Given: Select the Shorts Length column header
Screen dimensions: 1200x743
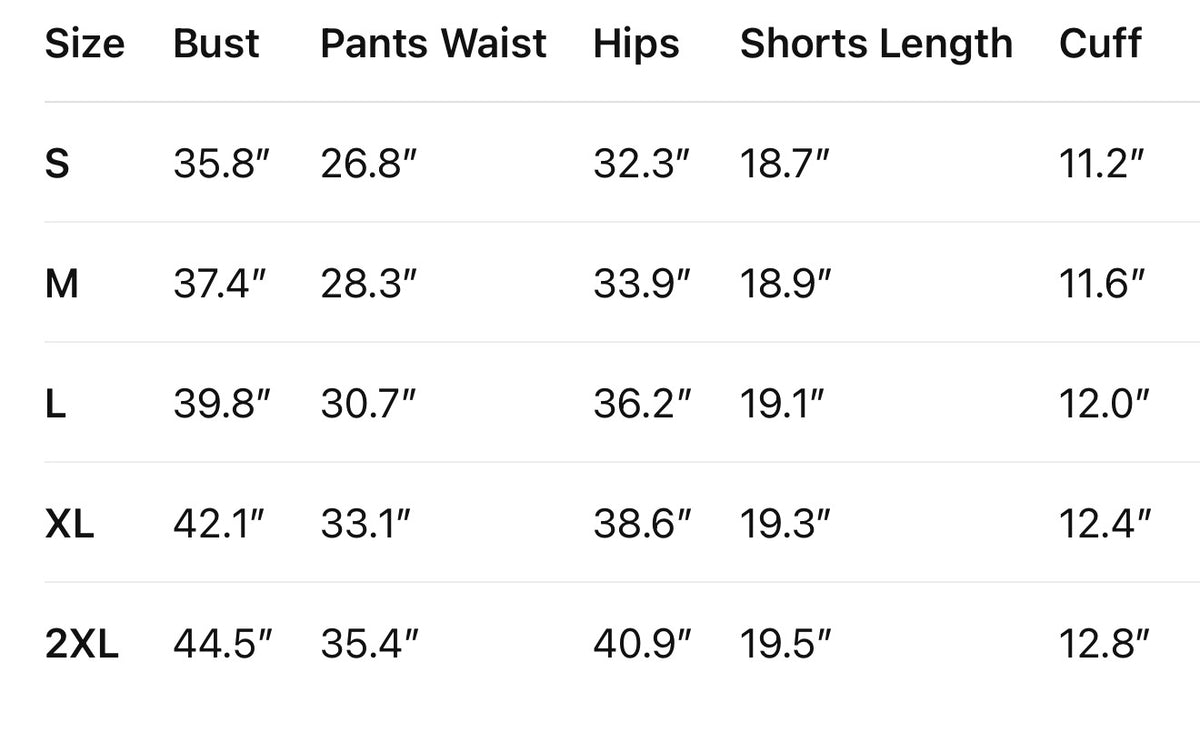Looking at the screenshot, I should [876, 45].
